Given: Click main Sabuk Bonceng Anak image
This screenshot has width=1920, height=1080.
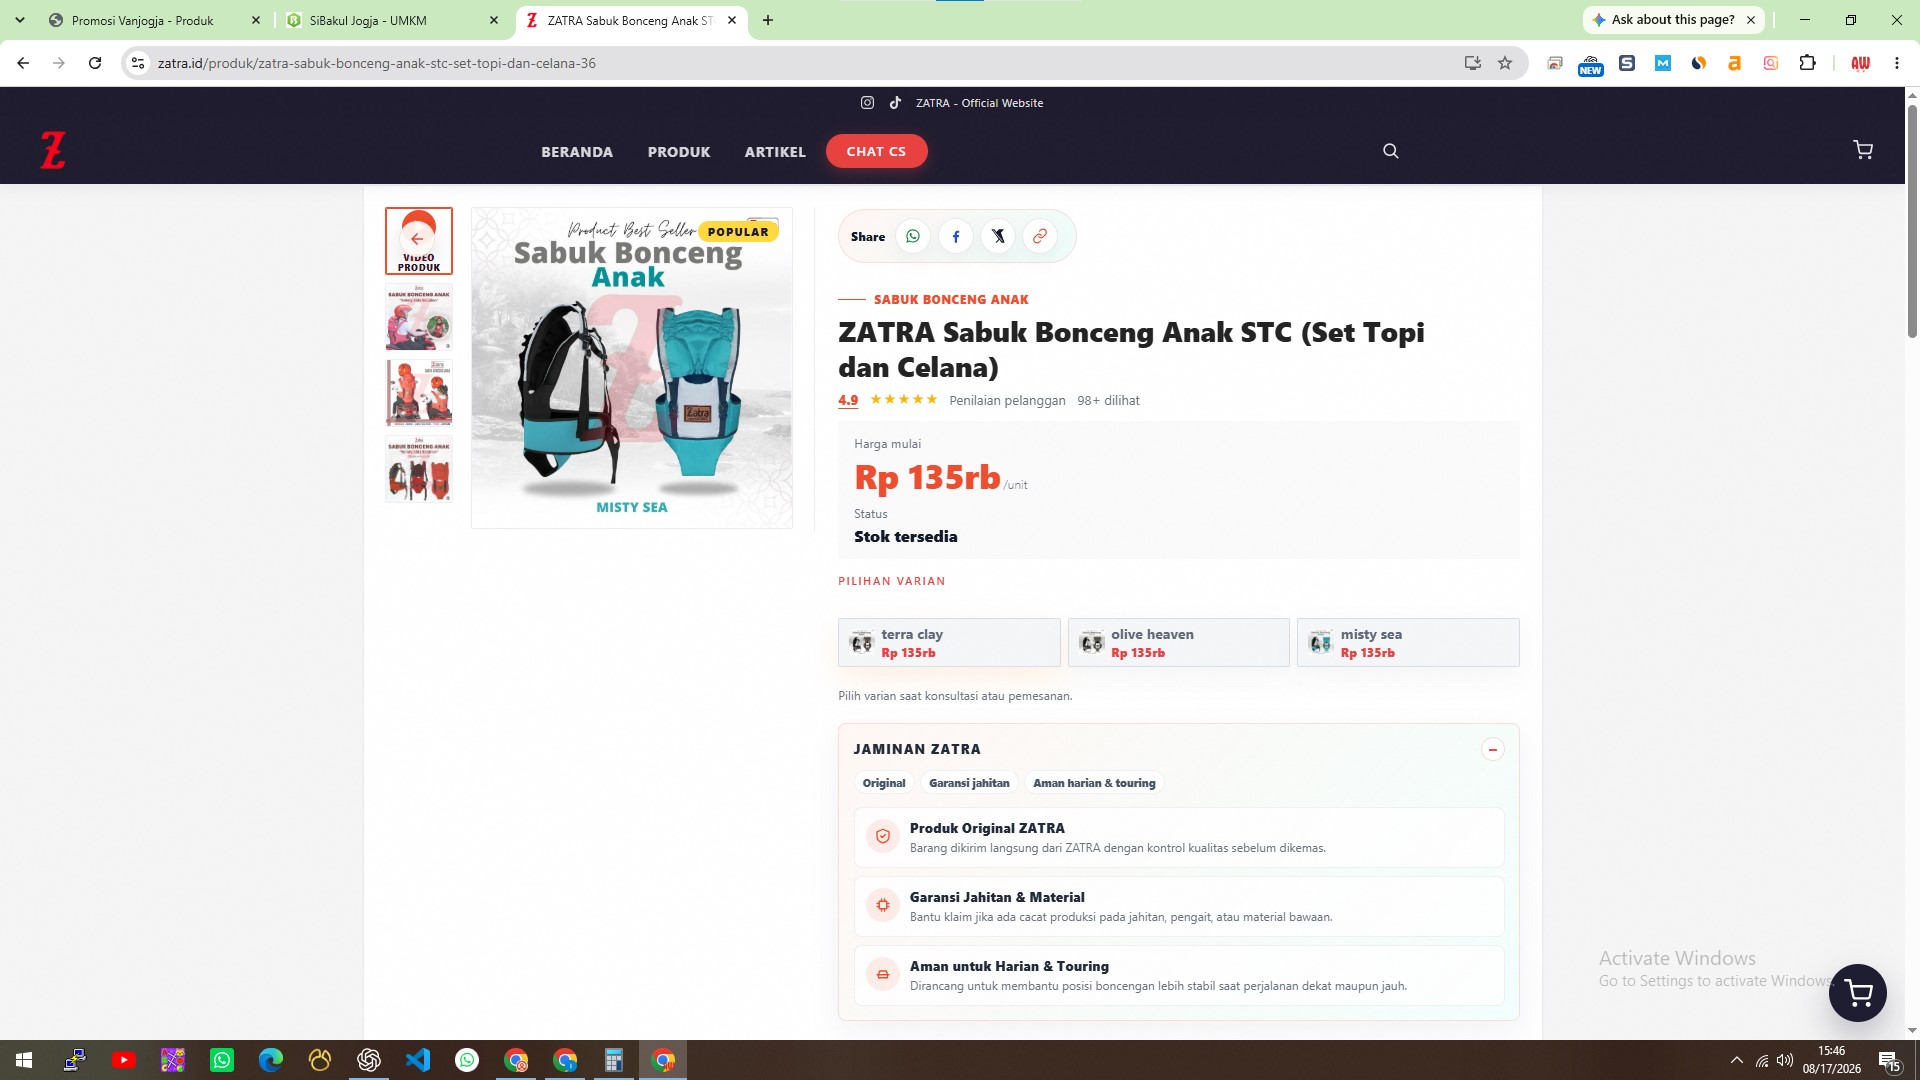Looking at the screenshot, I should click(x=632, y=368).
